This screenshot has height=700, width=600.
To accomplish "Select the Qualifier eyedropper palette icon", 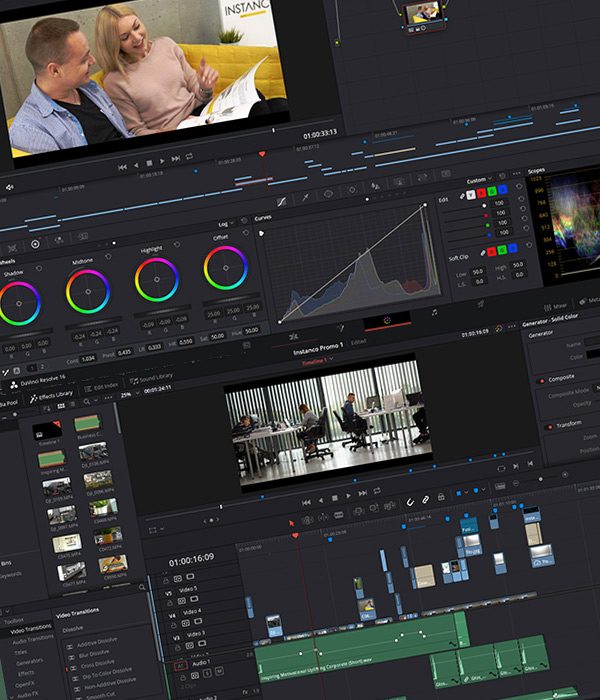I will point(305,197).
